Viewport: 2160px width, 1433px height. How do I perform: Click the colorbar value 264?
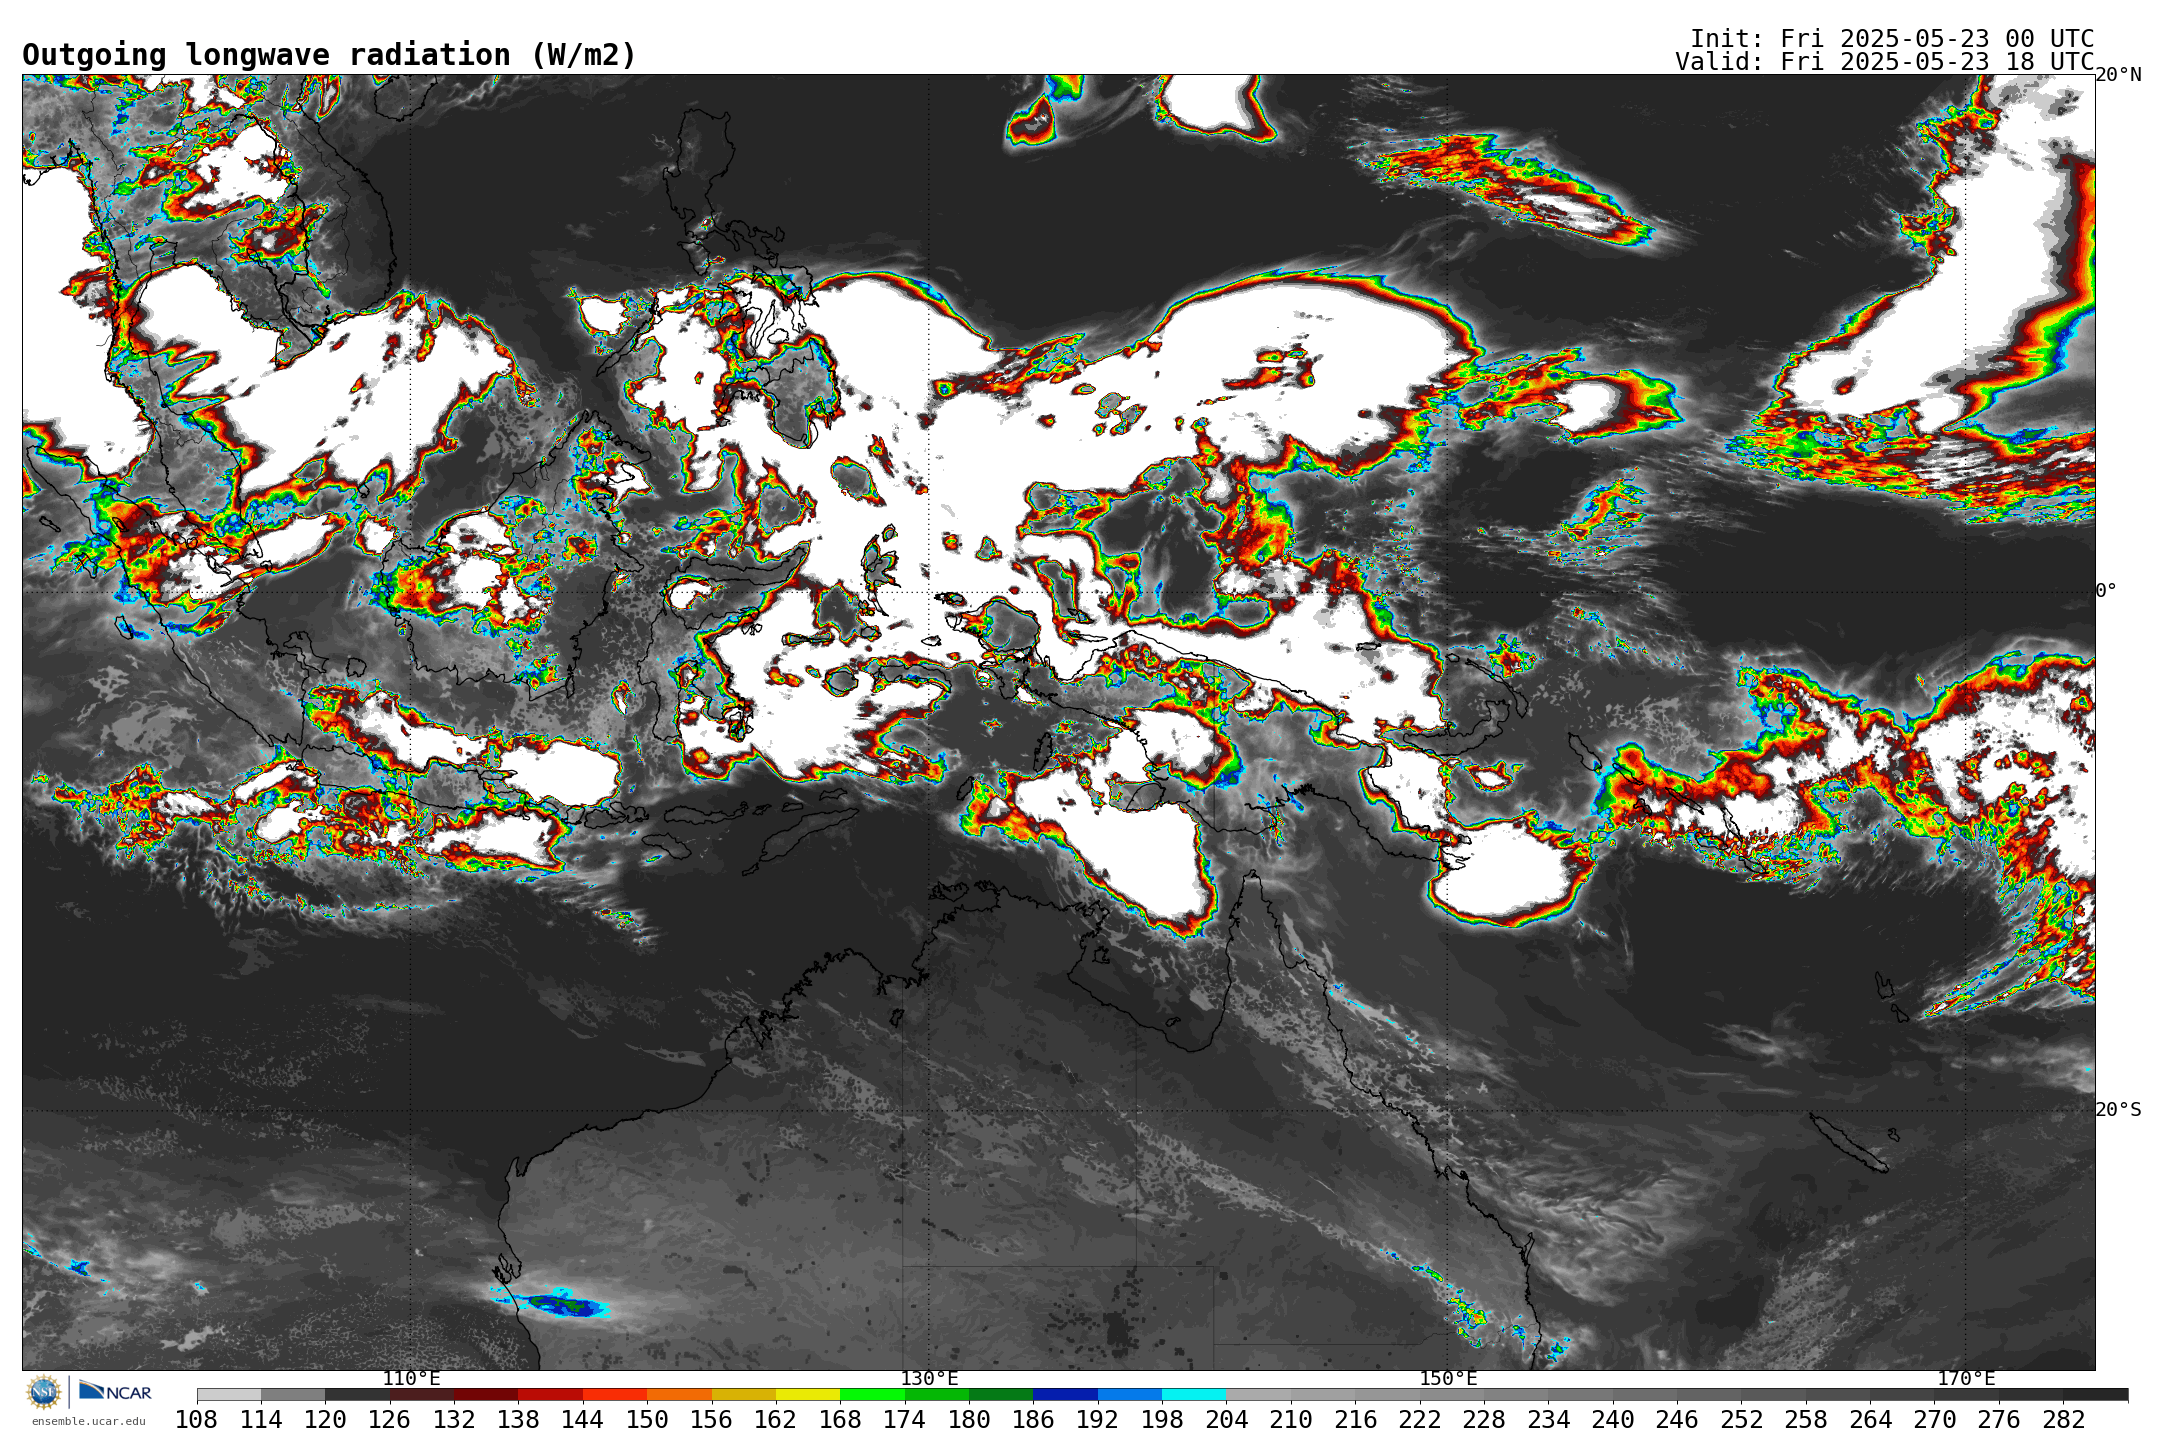[1870, 1420]
